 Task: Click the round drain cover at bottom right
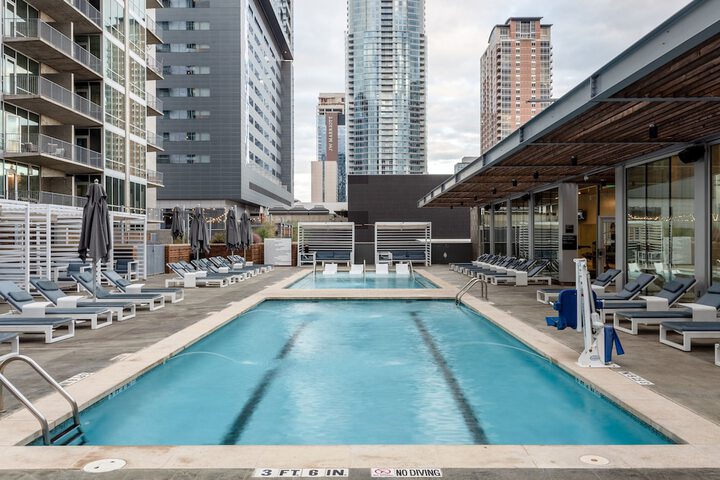[x=594, y=460]
